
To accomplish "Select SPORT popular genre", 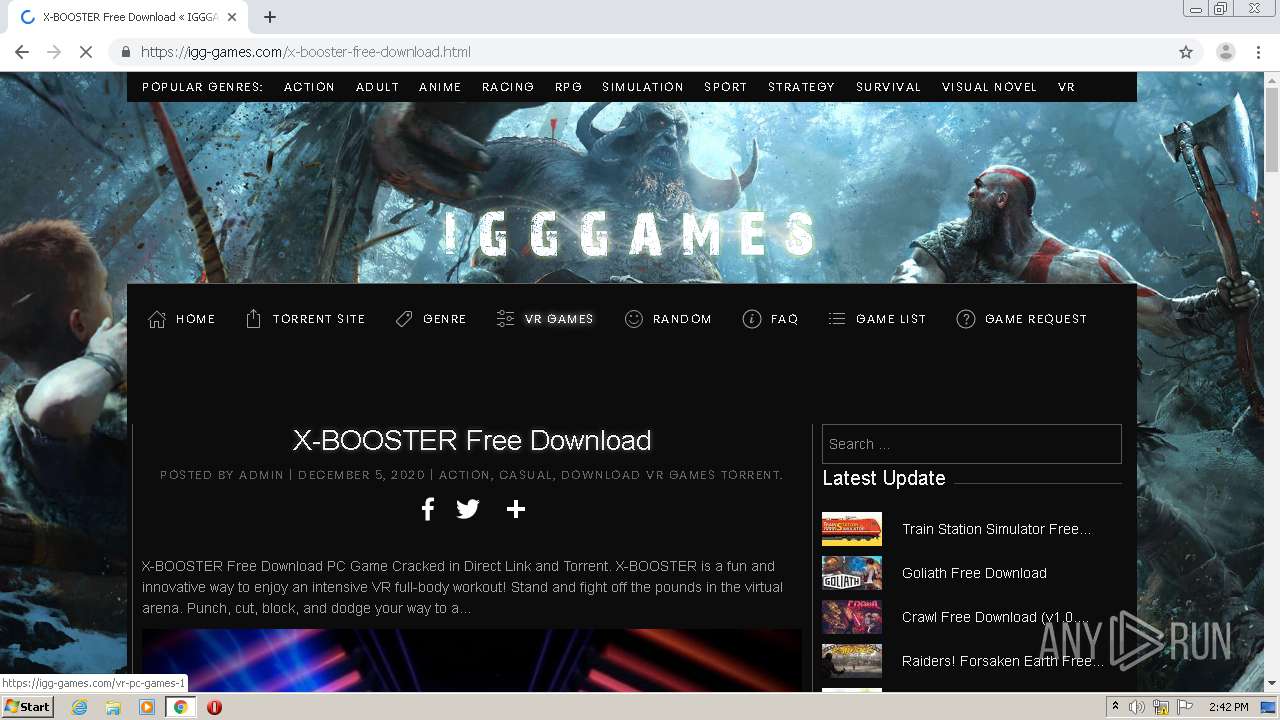I will coord(726,87).
